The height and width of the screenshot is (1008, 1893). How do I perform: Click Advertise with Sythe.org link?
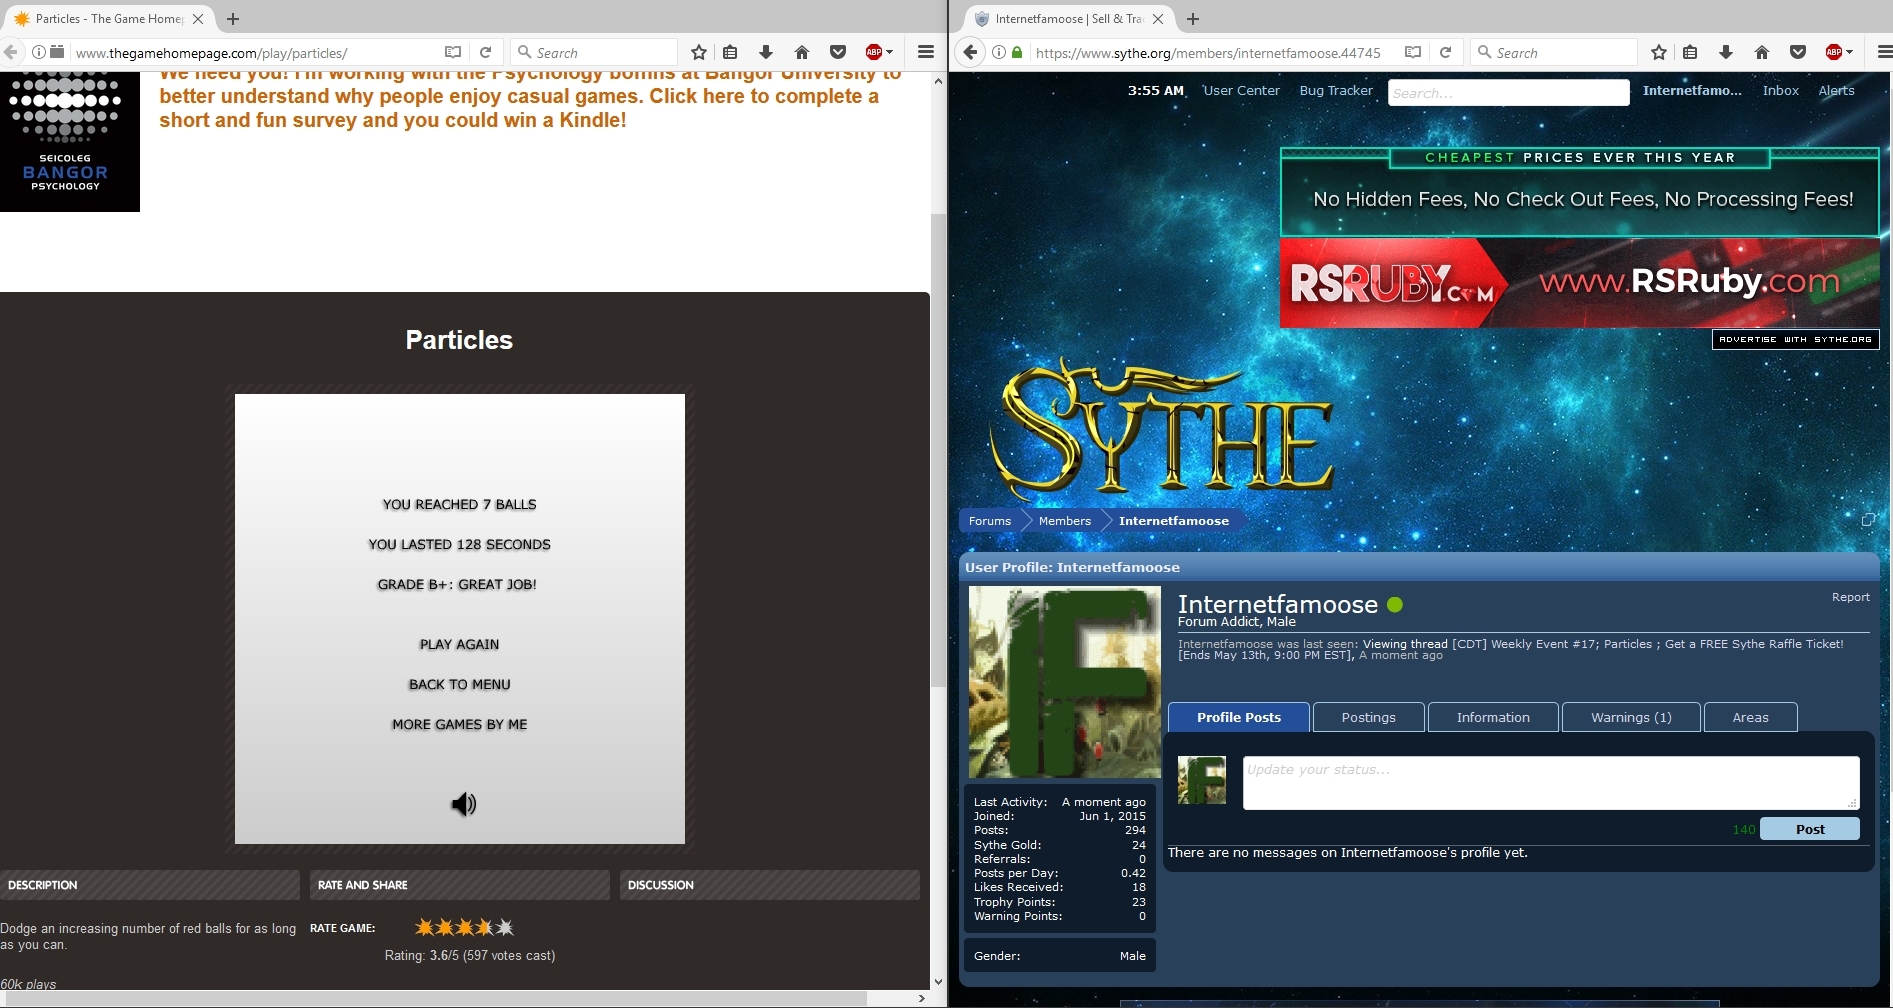click(x=1795, y=339)
